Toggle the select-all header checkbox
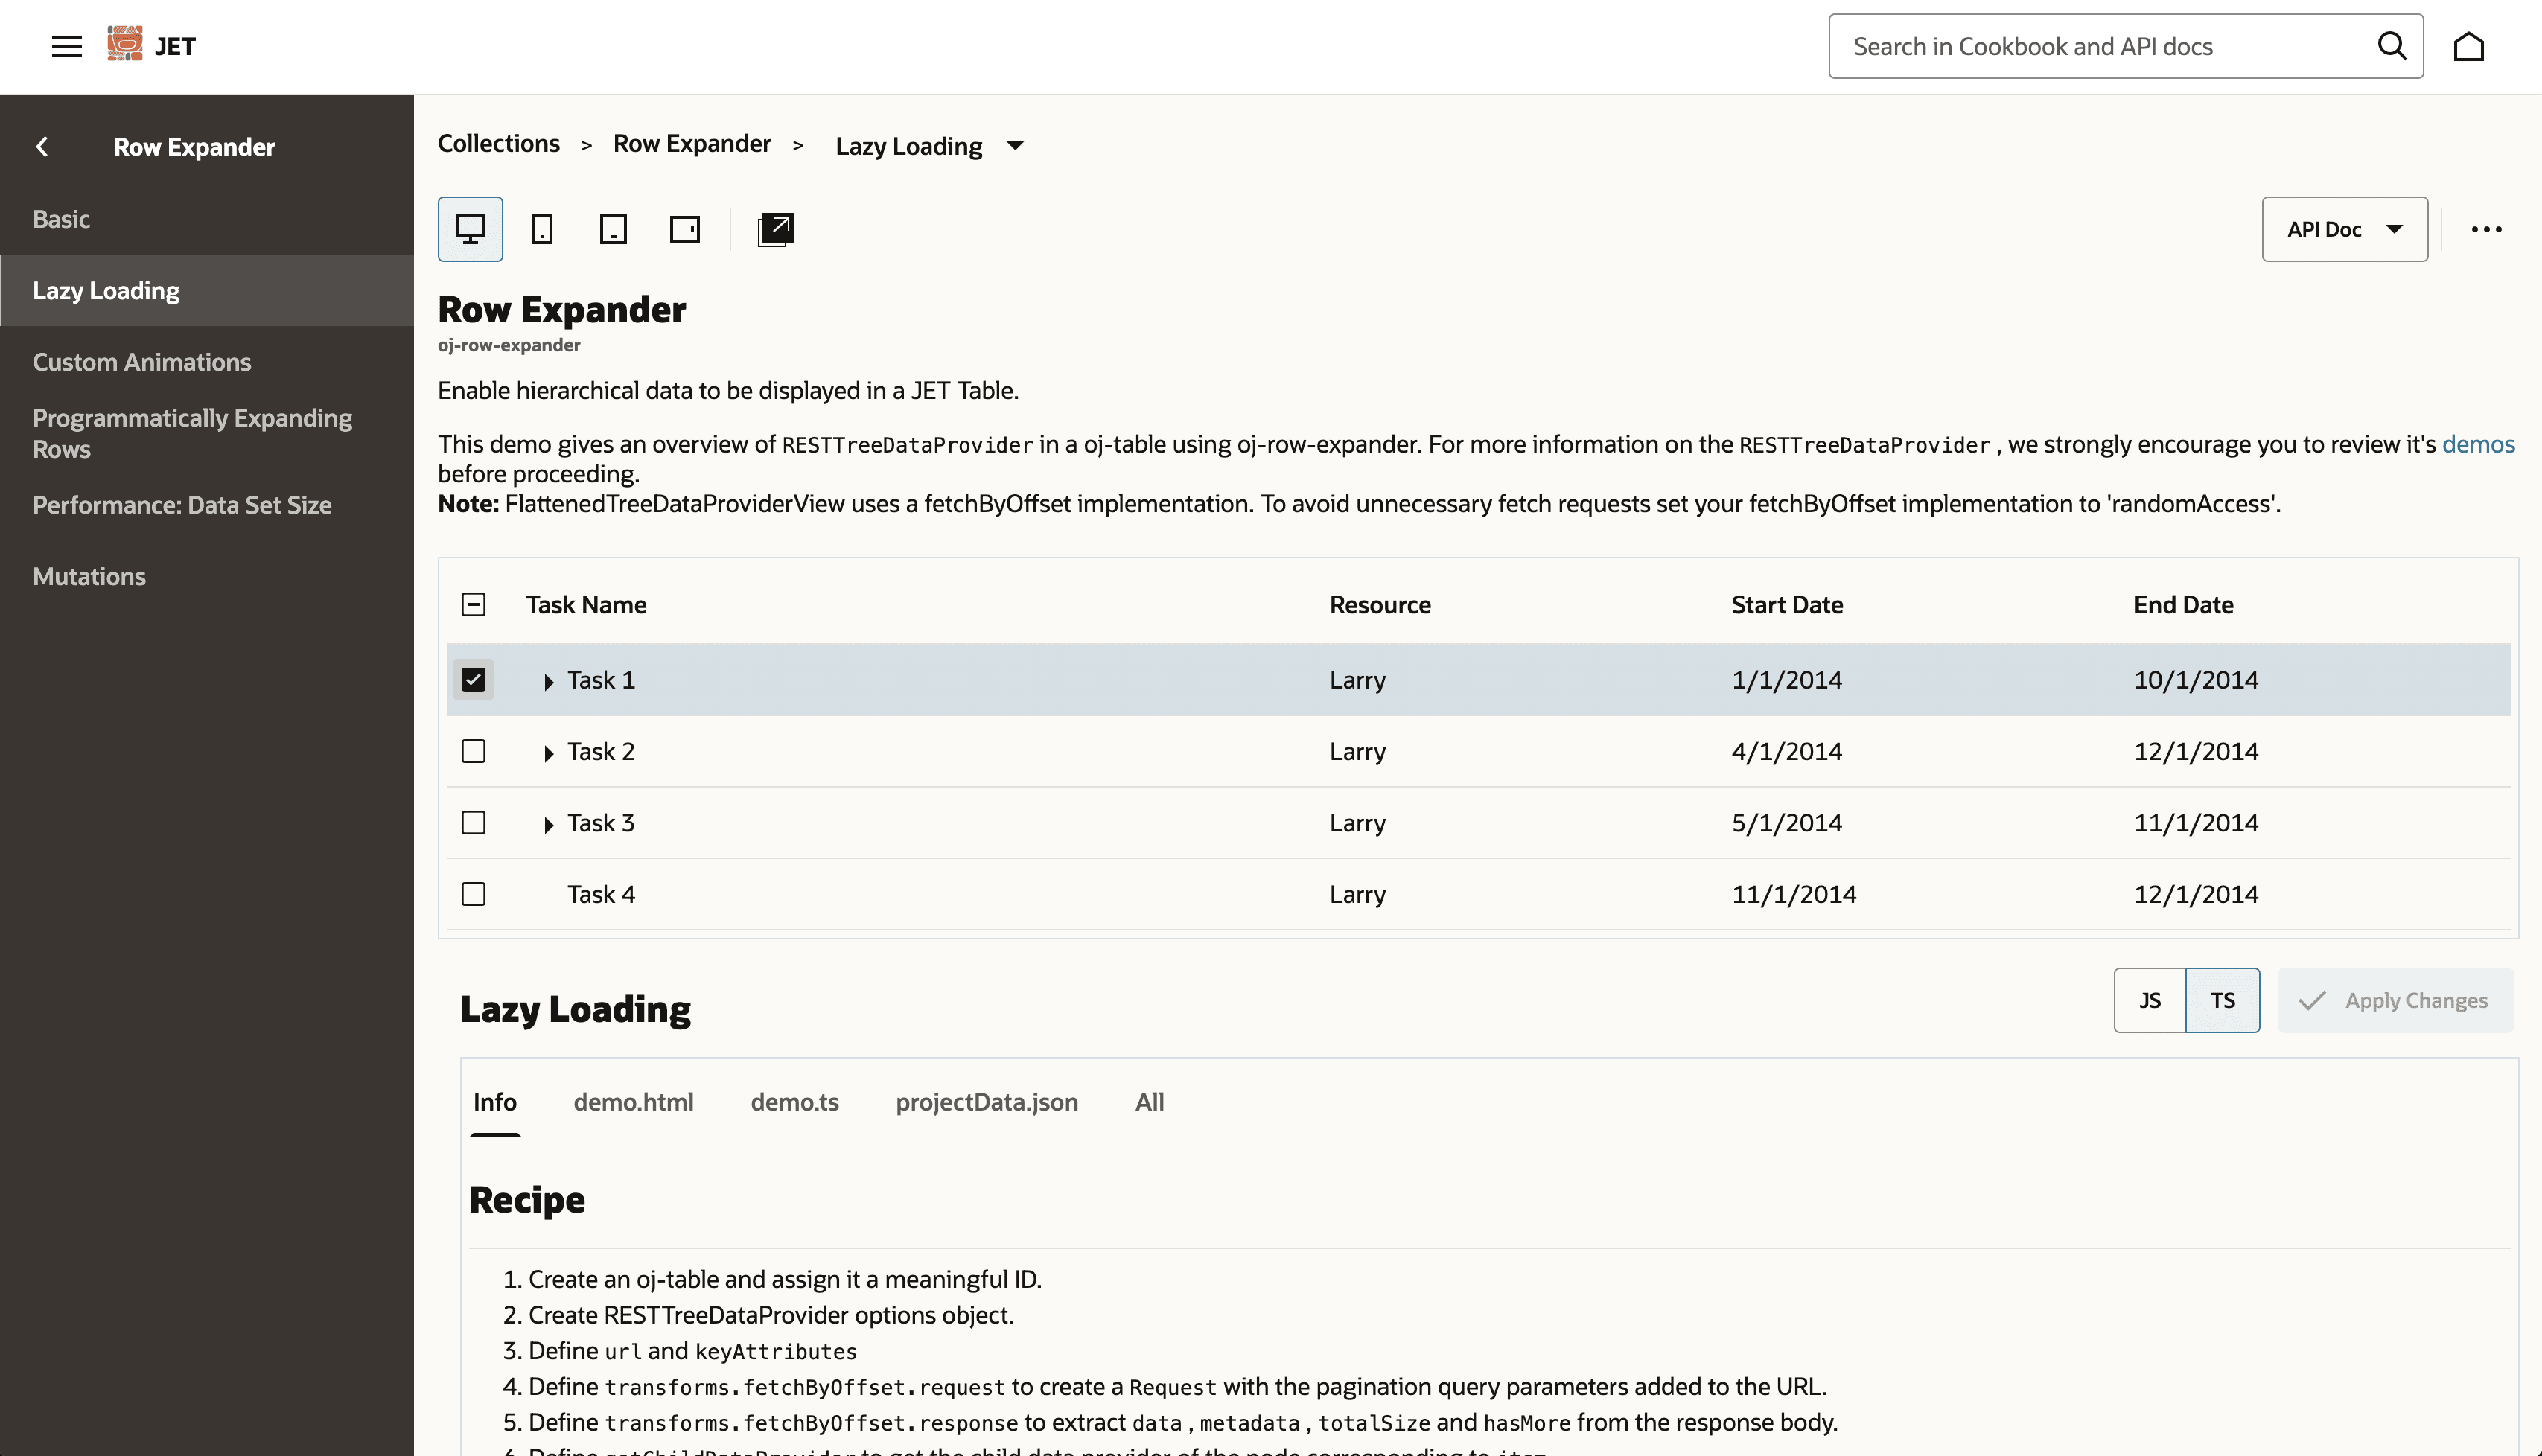The image size is (2542, 1456). pyautogui.click(x=473, y=604)
